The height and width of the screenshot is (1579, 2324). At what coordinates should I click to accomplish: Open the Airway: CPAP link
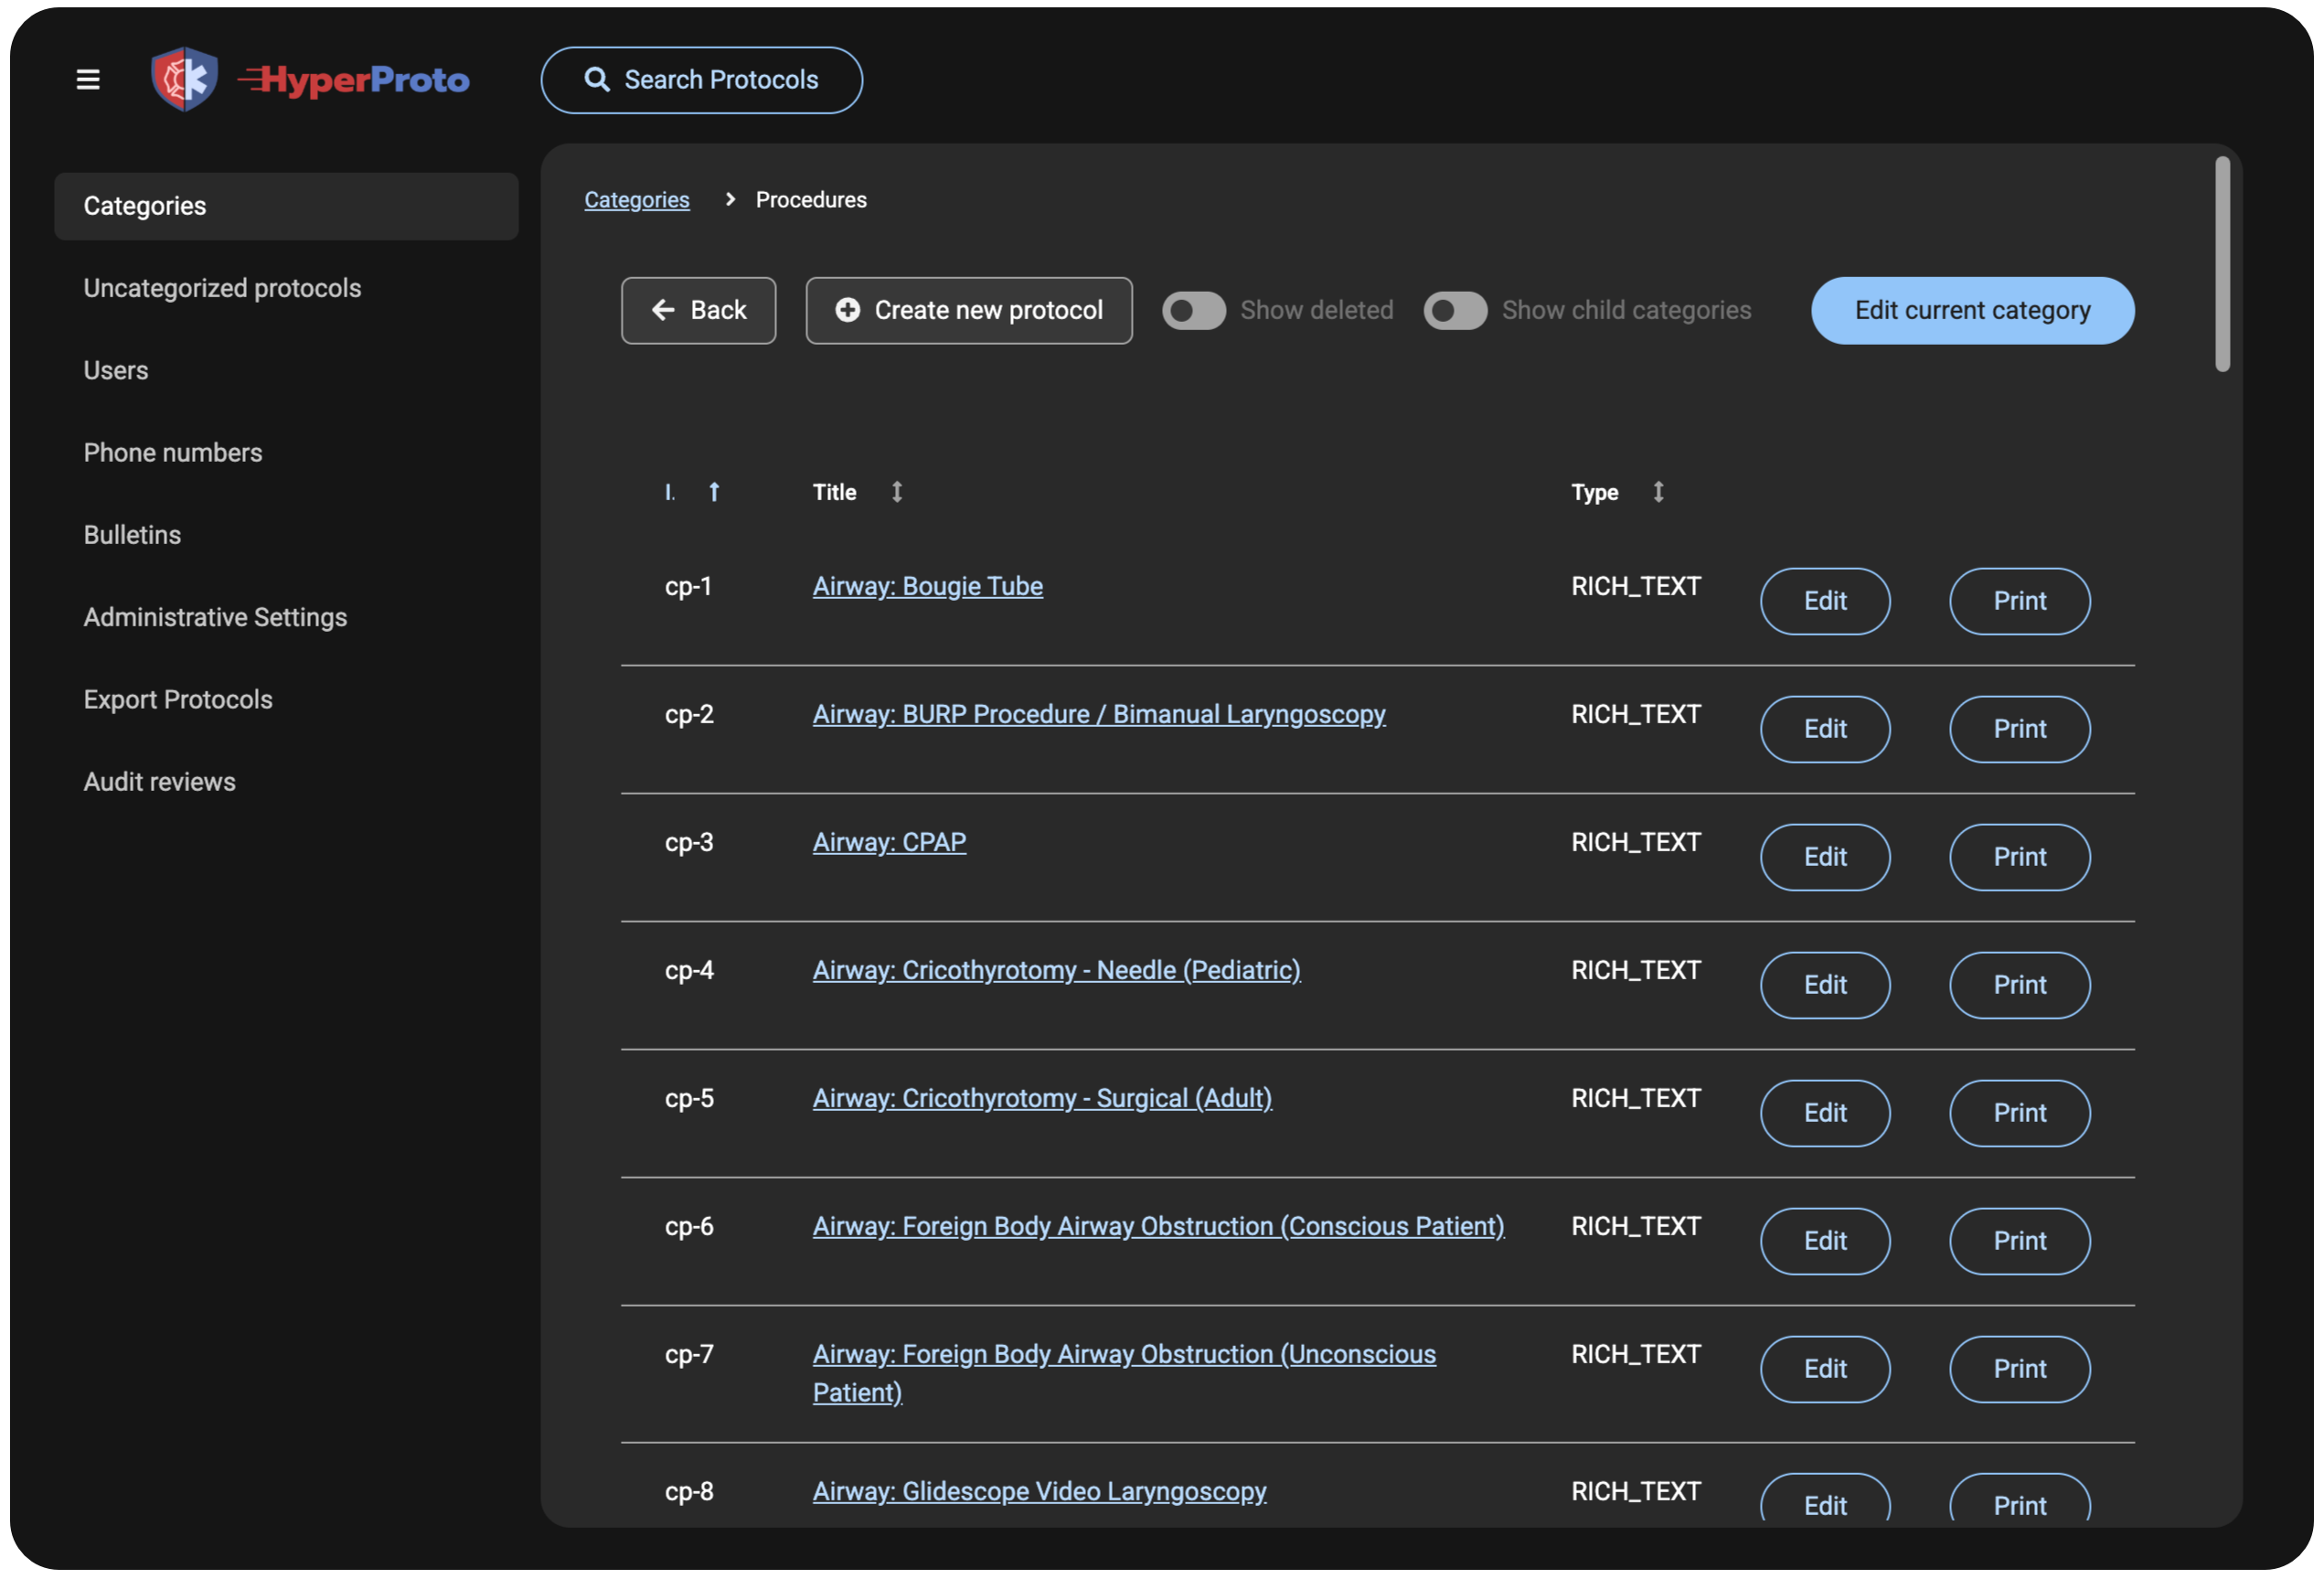[889, 842]
